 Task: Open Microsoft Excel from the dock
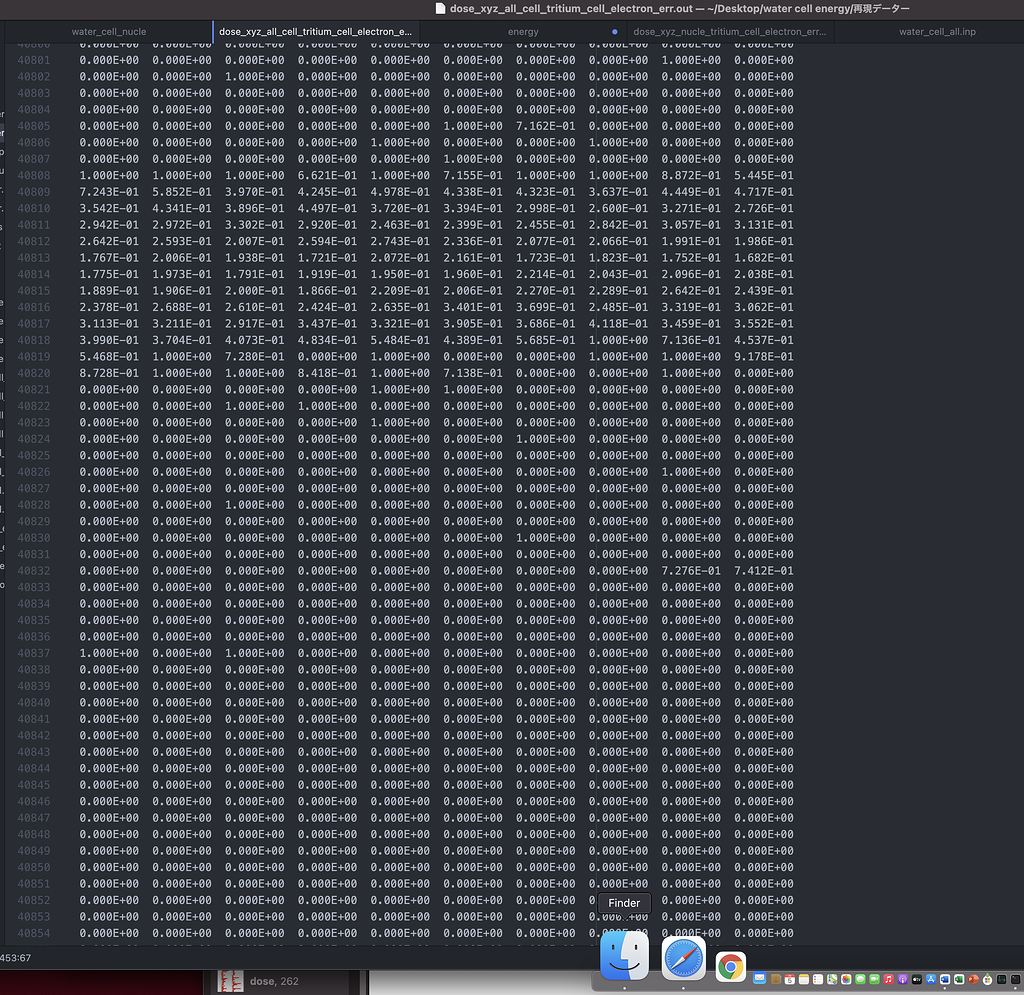pyautogui.click(x=959, y=979)
